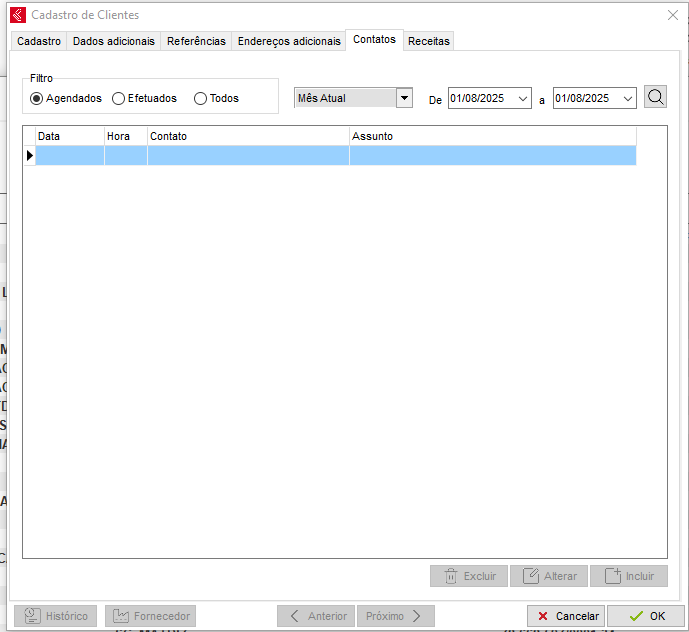
Task: Open the Histórico button
Action: (x=56, y=616)
